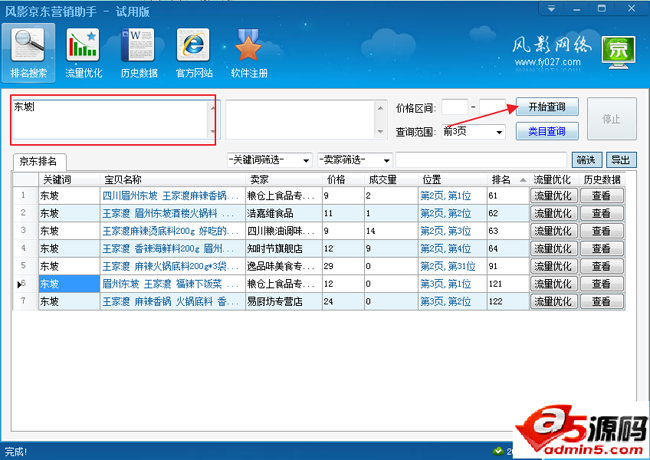Open the 流量优化 traffic optimization tool
Image resolution: width=650 pixels, height=460 pixels.
(x=83, y=53)
